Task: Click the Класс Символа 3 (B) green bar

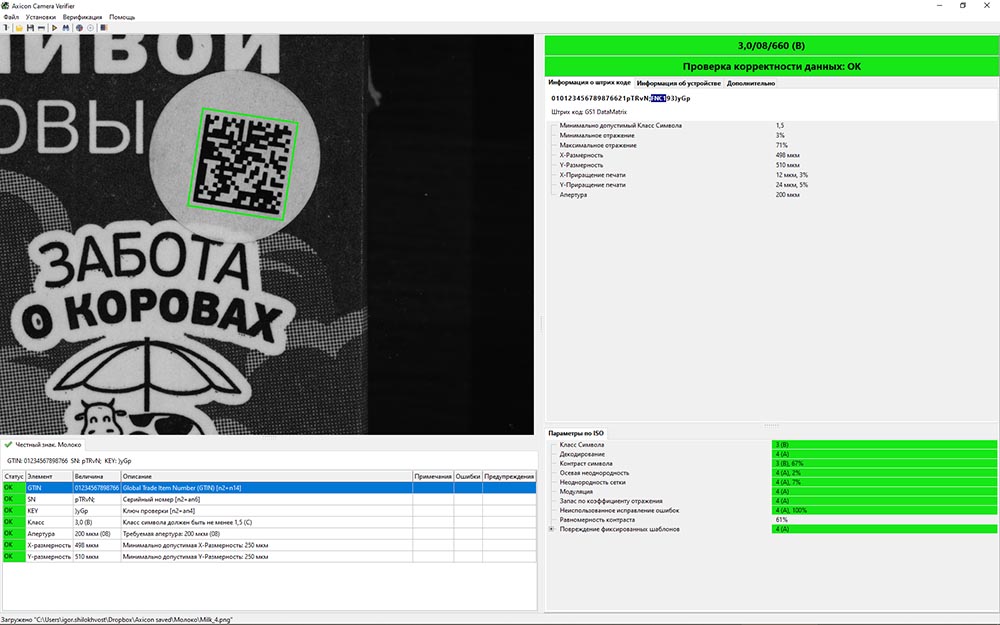Action: (884, 445)
